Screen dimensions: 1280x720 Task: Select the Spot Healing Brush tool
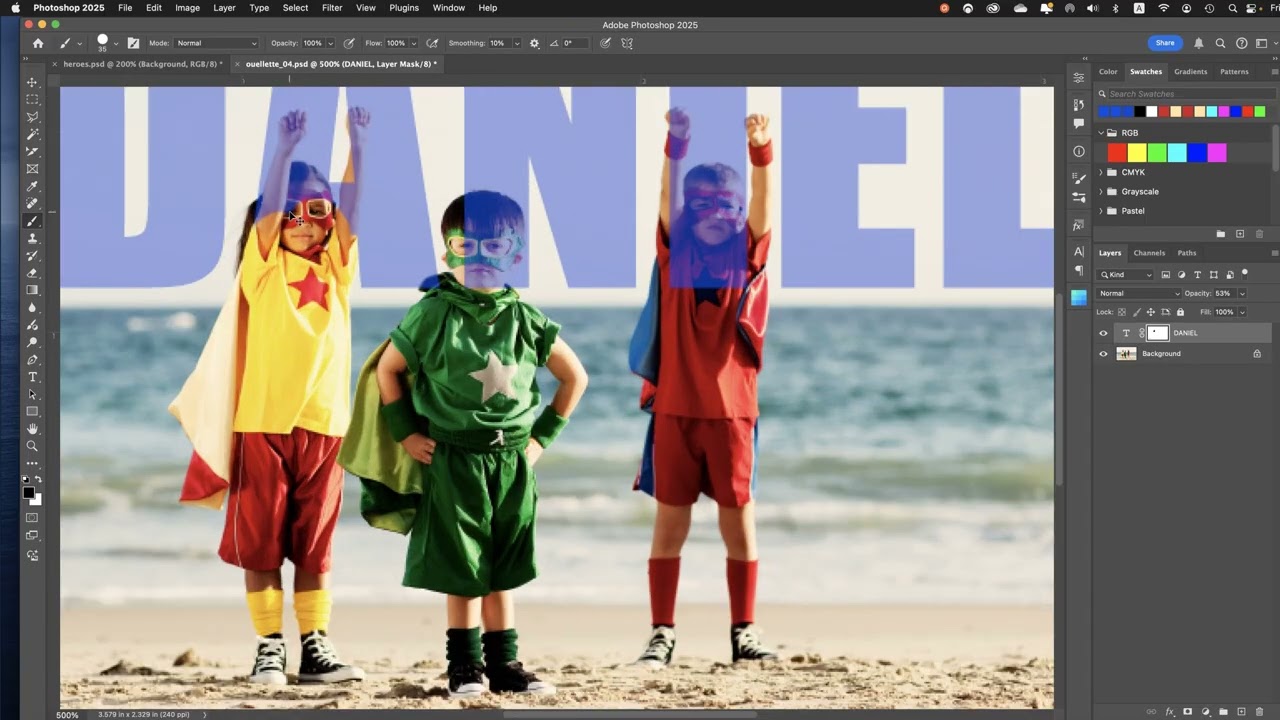tap(32, 203)
